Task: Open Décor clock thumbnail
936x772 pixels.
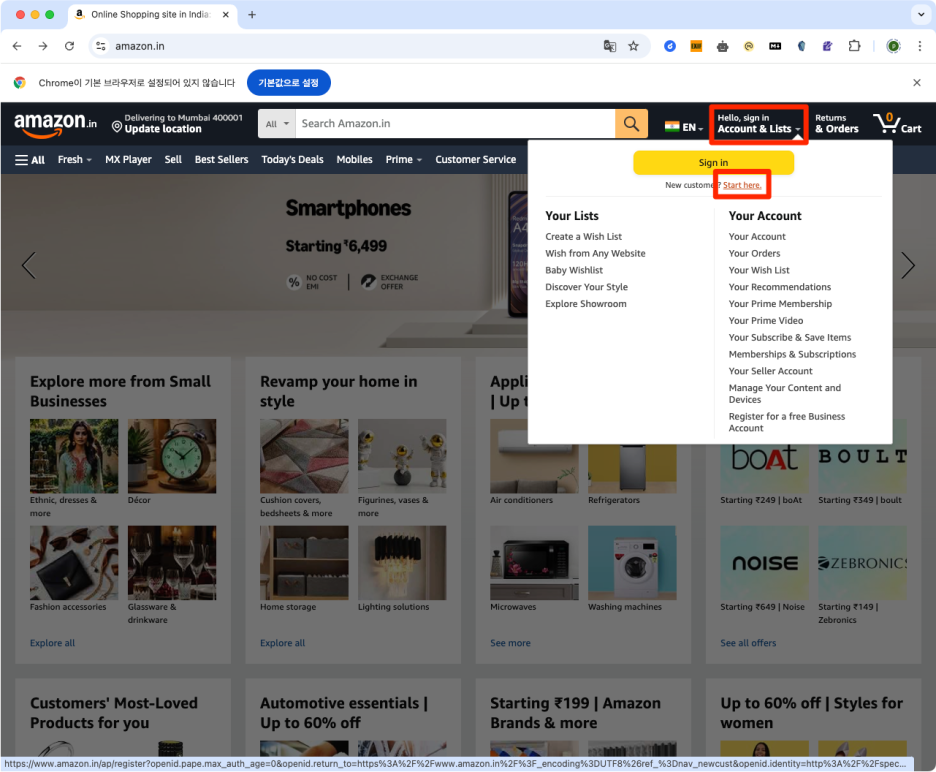Action: pyautogui.click(x=172, y=456)
